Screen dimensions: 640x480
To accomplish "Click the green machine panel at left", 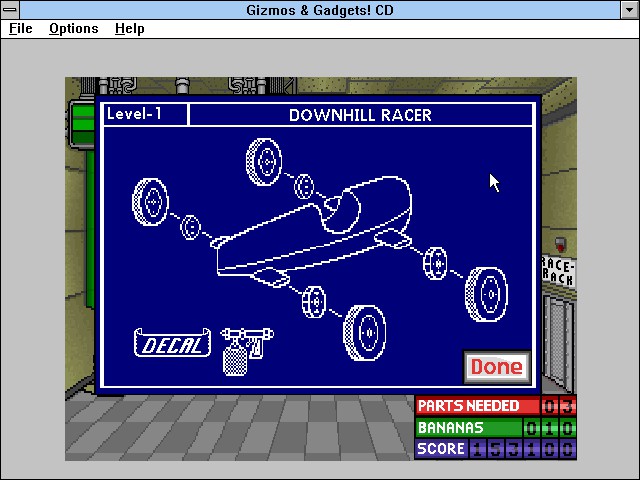I will [x=81, y=124].
